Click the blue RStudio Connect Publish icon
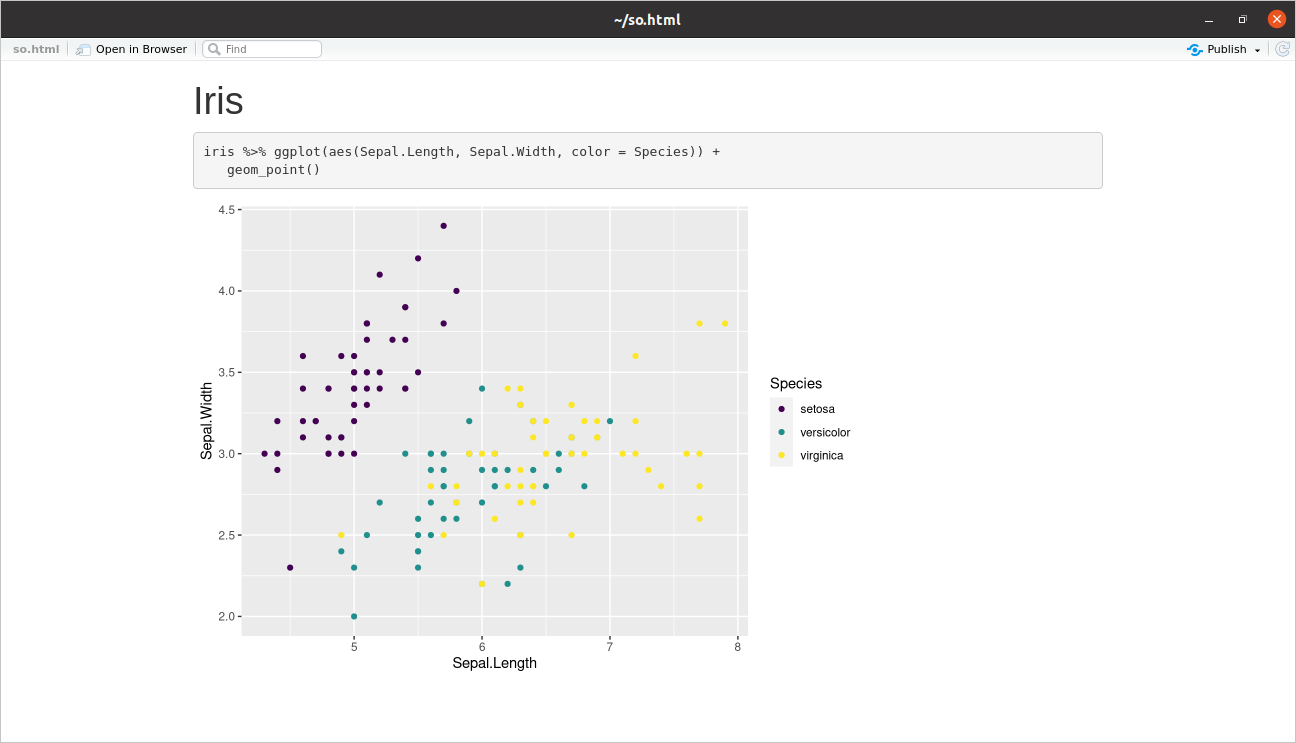1296x743 pixels. pos(1192,48)
